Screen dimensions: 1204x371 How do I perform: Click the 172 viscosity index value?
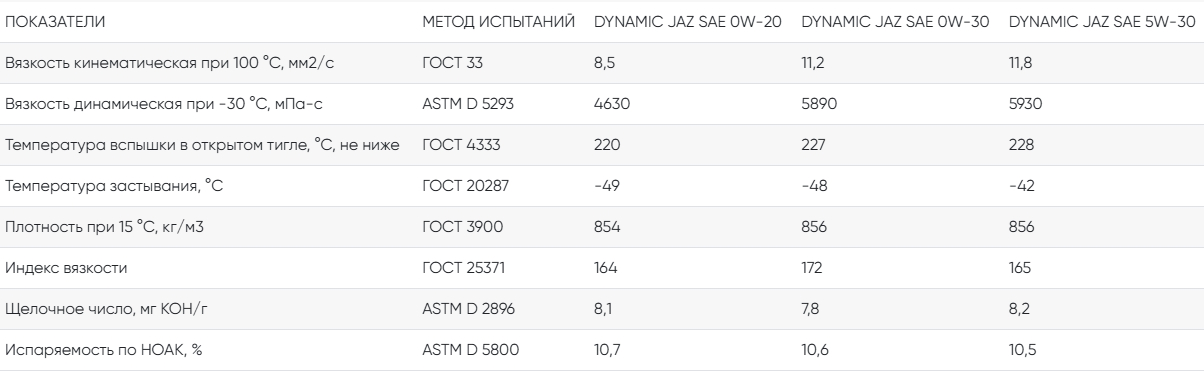click(x=813, y=269)
